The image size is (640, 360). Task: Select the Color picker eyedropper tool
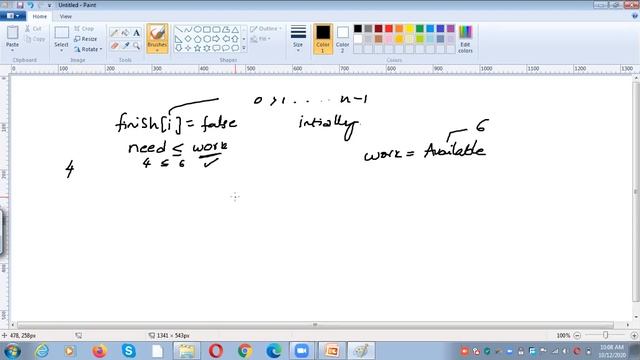126,46
